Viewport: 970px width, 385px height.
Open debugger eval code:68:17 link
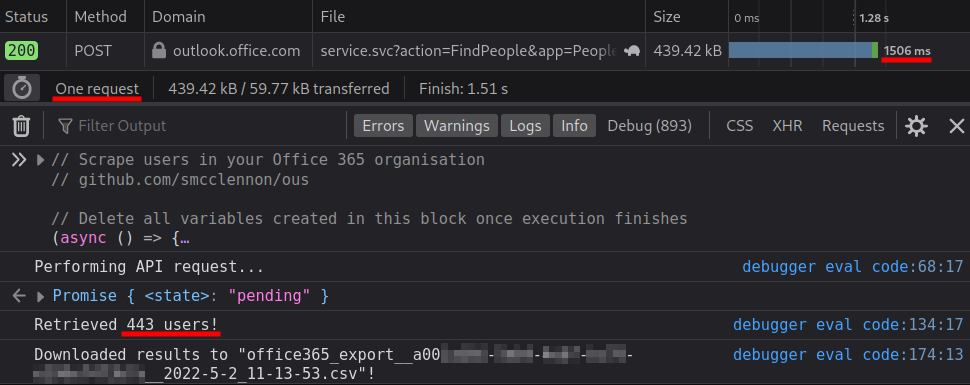(x=852, y=267)
